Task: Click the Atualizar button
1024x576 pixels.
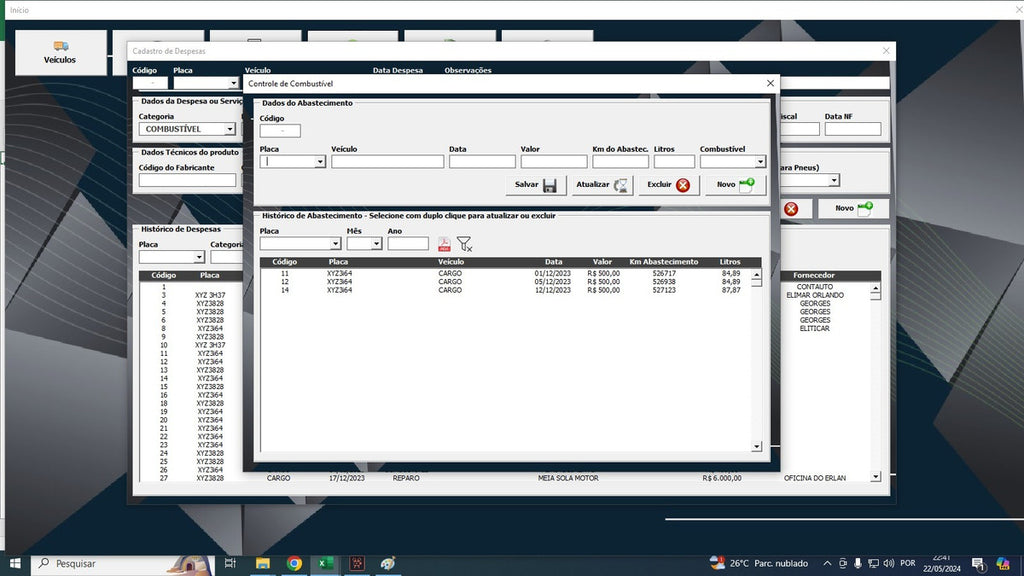Action: click(602, 185)
